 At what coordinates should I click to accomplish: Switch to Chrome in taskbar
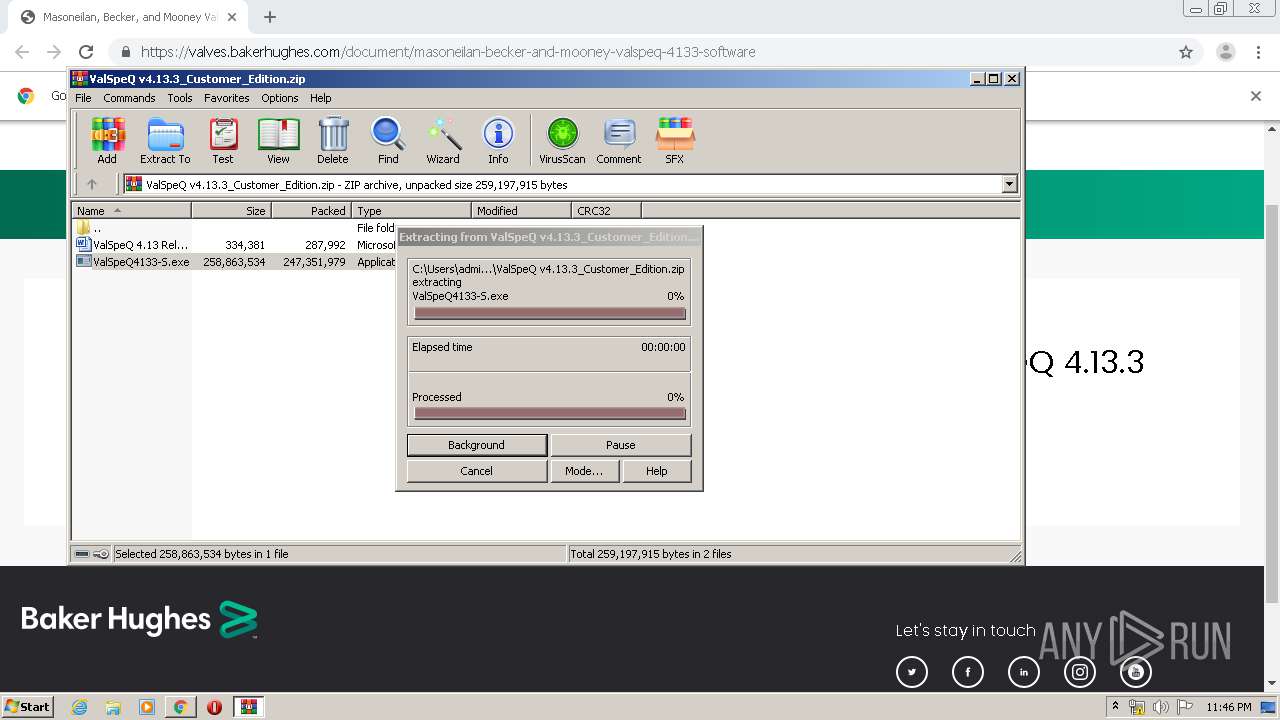pyautogui.click(x=181, y=707)
